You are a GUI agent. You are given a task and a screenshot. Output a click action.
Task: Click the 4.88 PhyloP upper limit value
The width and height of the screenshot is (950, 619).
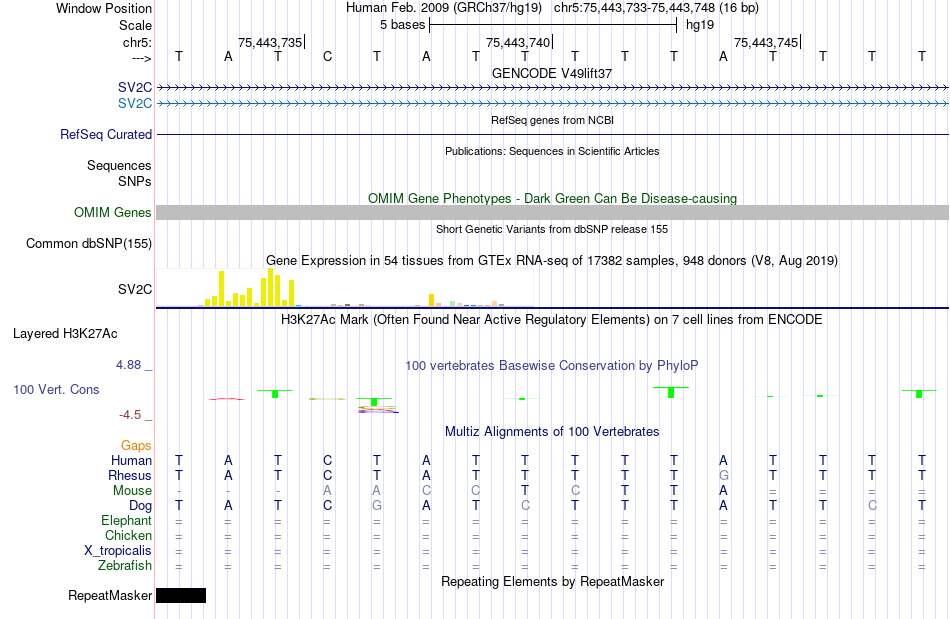(128, 365)
